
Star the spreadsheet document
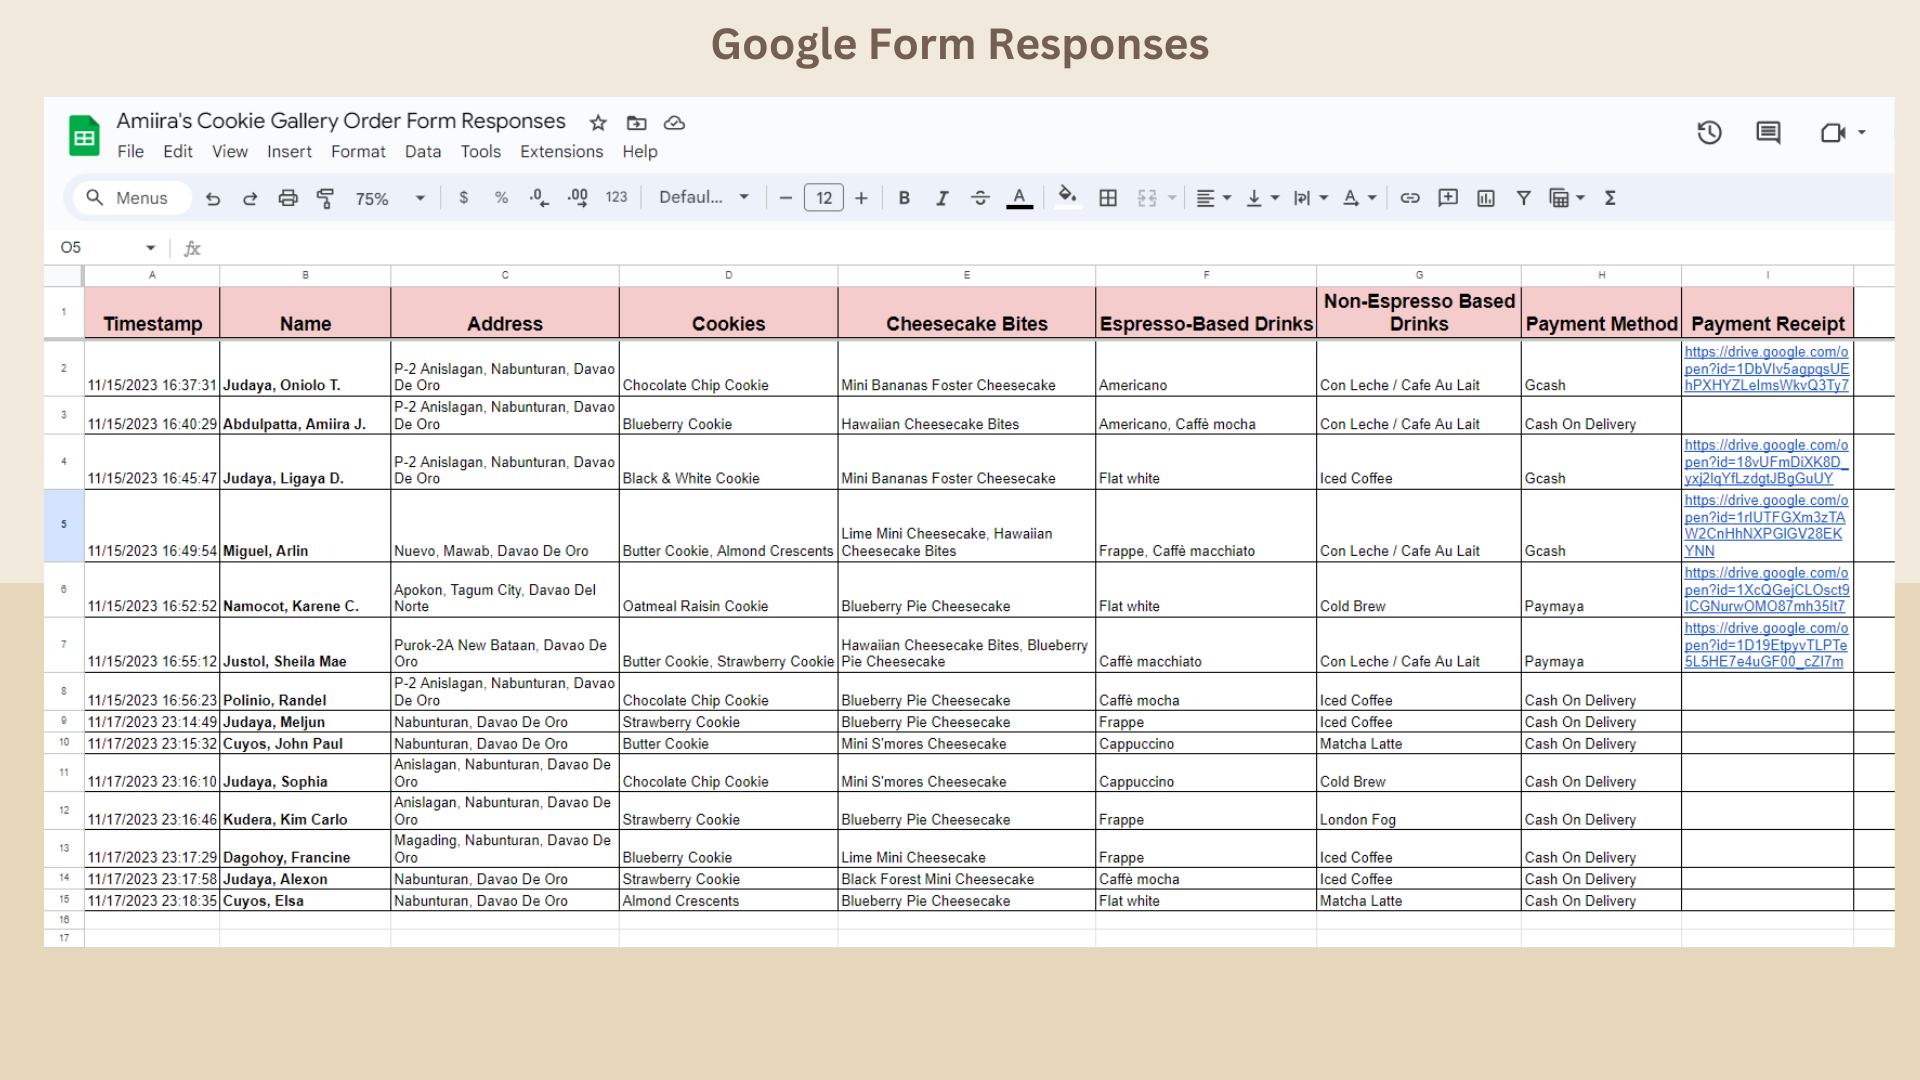tap(598, 123)
